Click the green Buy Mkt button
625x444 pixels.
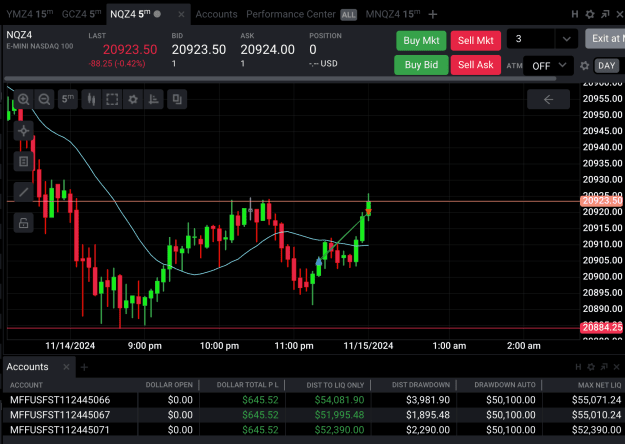421,41
